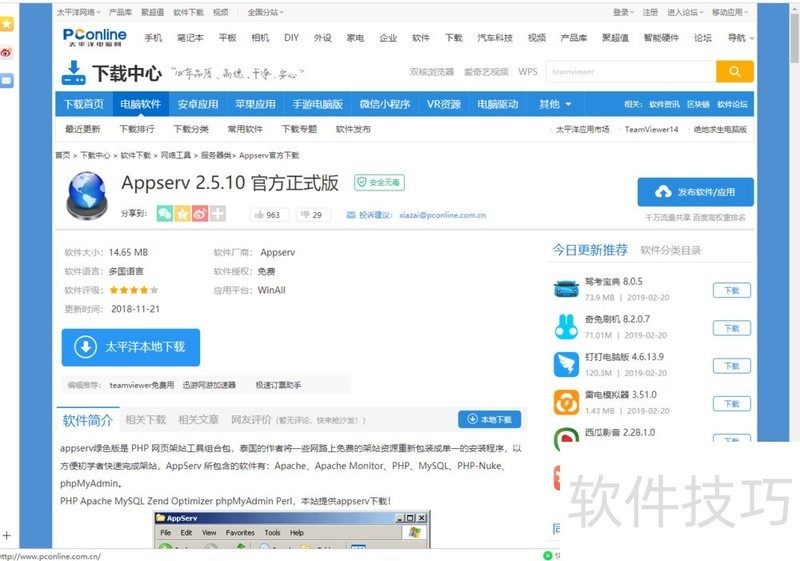Share to Weibo icon
The width and height of the screenshot is (800, 561).
[x=200, y=214]
